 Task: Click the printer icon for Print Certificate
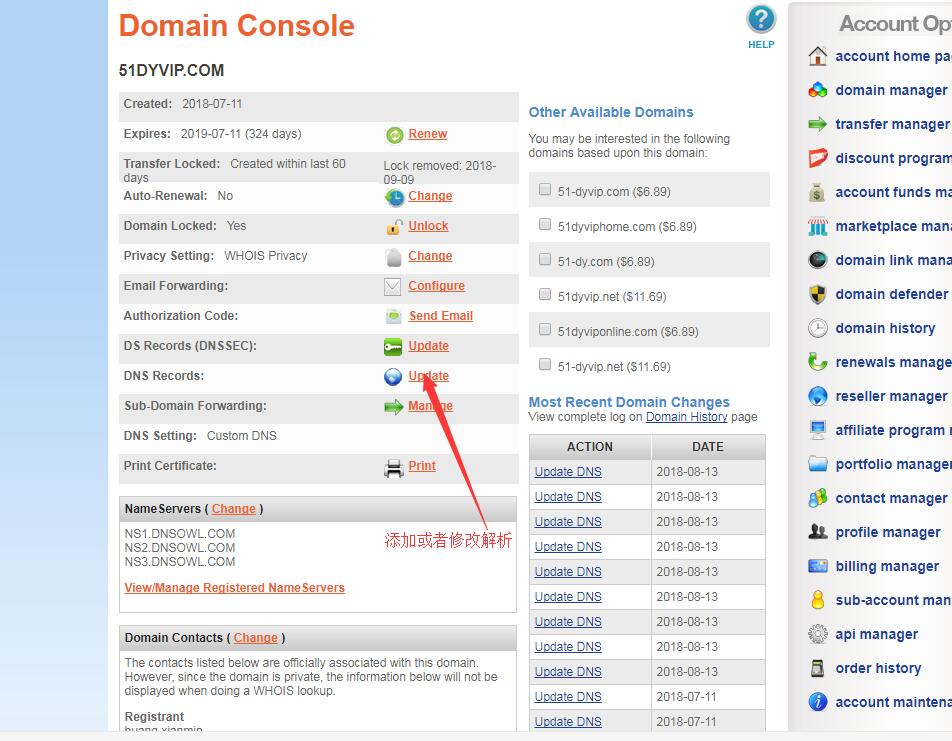click(393, 467)
